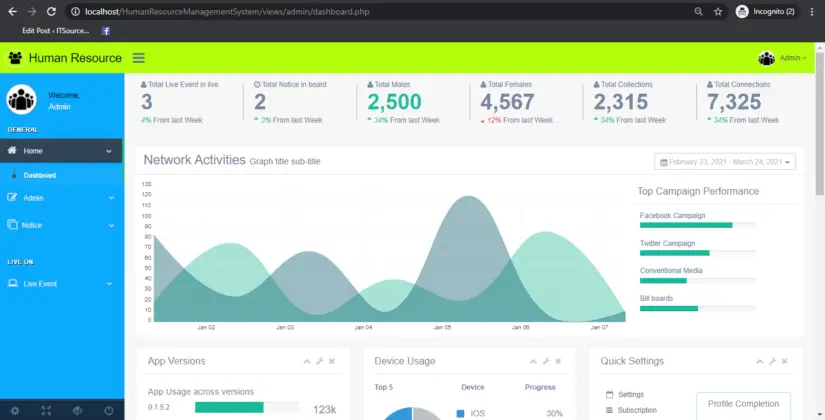
Task: Collapse the App Versions panel
Action: pos(306,361)
